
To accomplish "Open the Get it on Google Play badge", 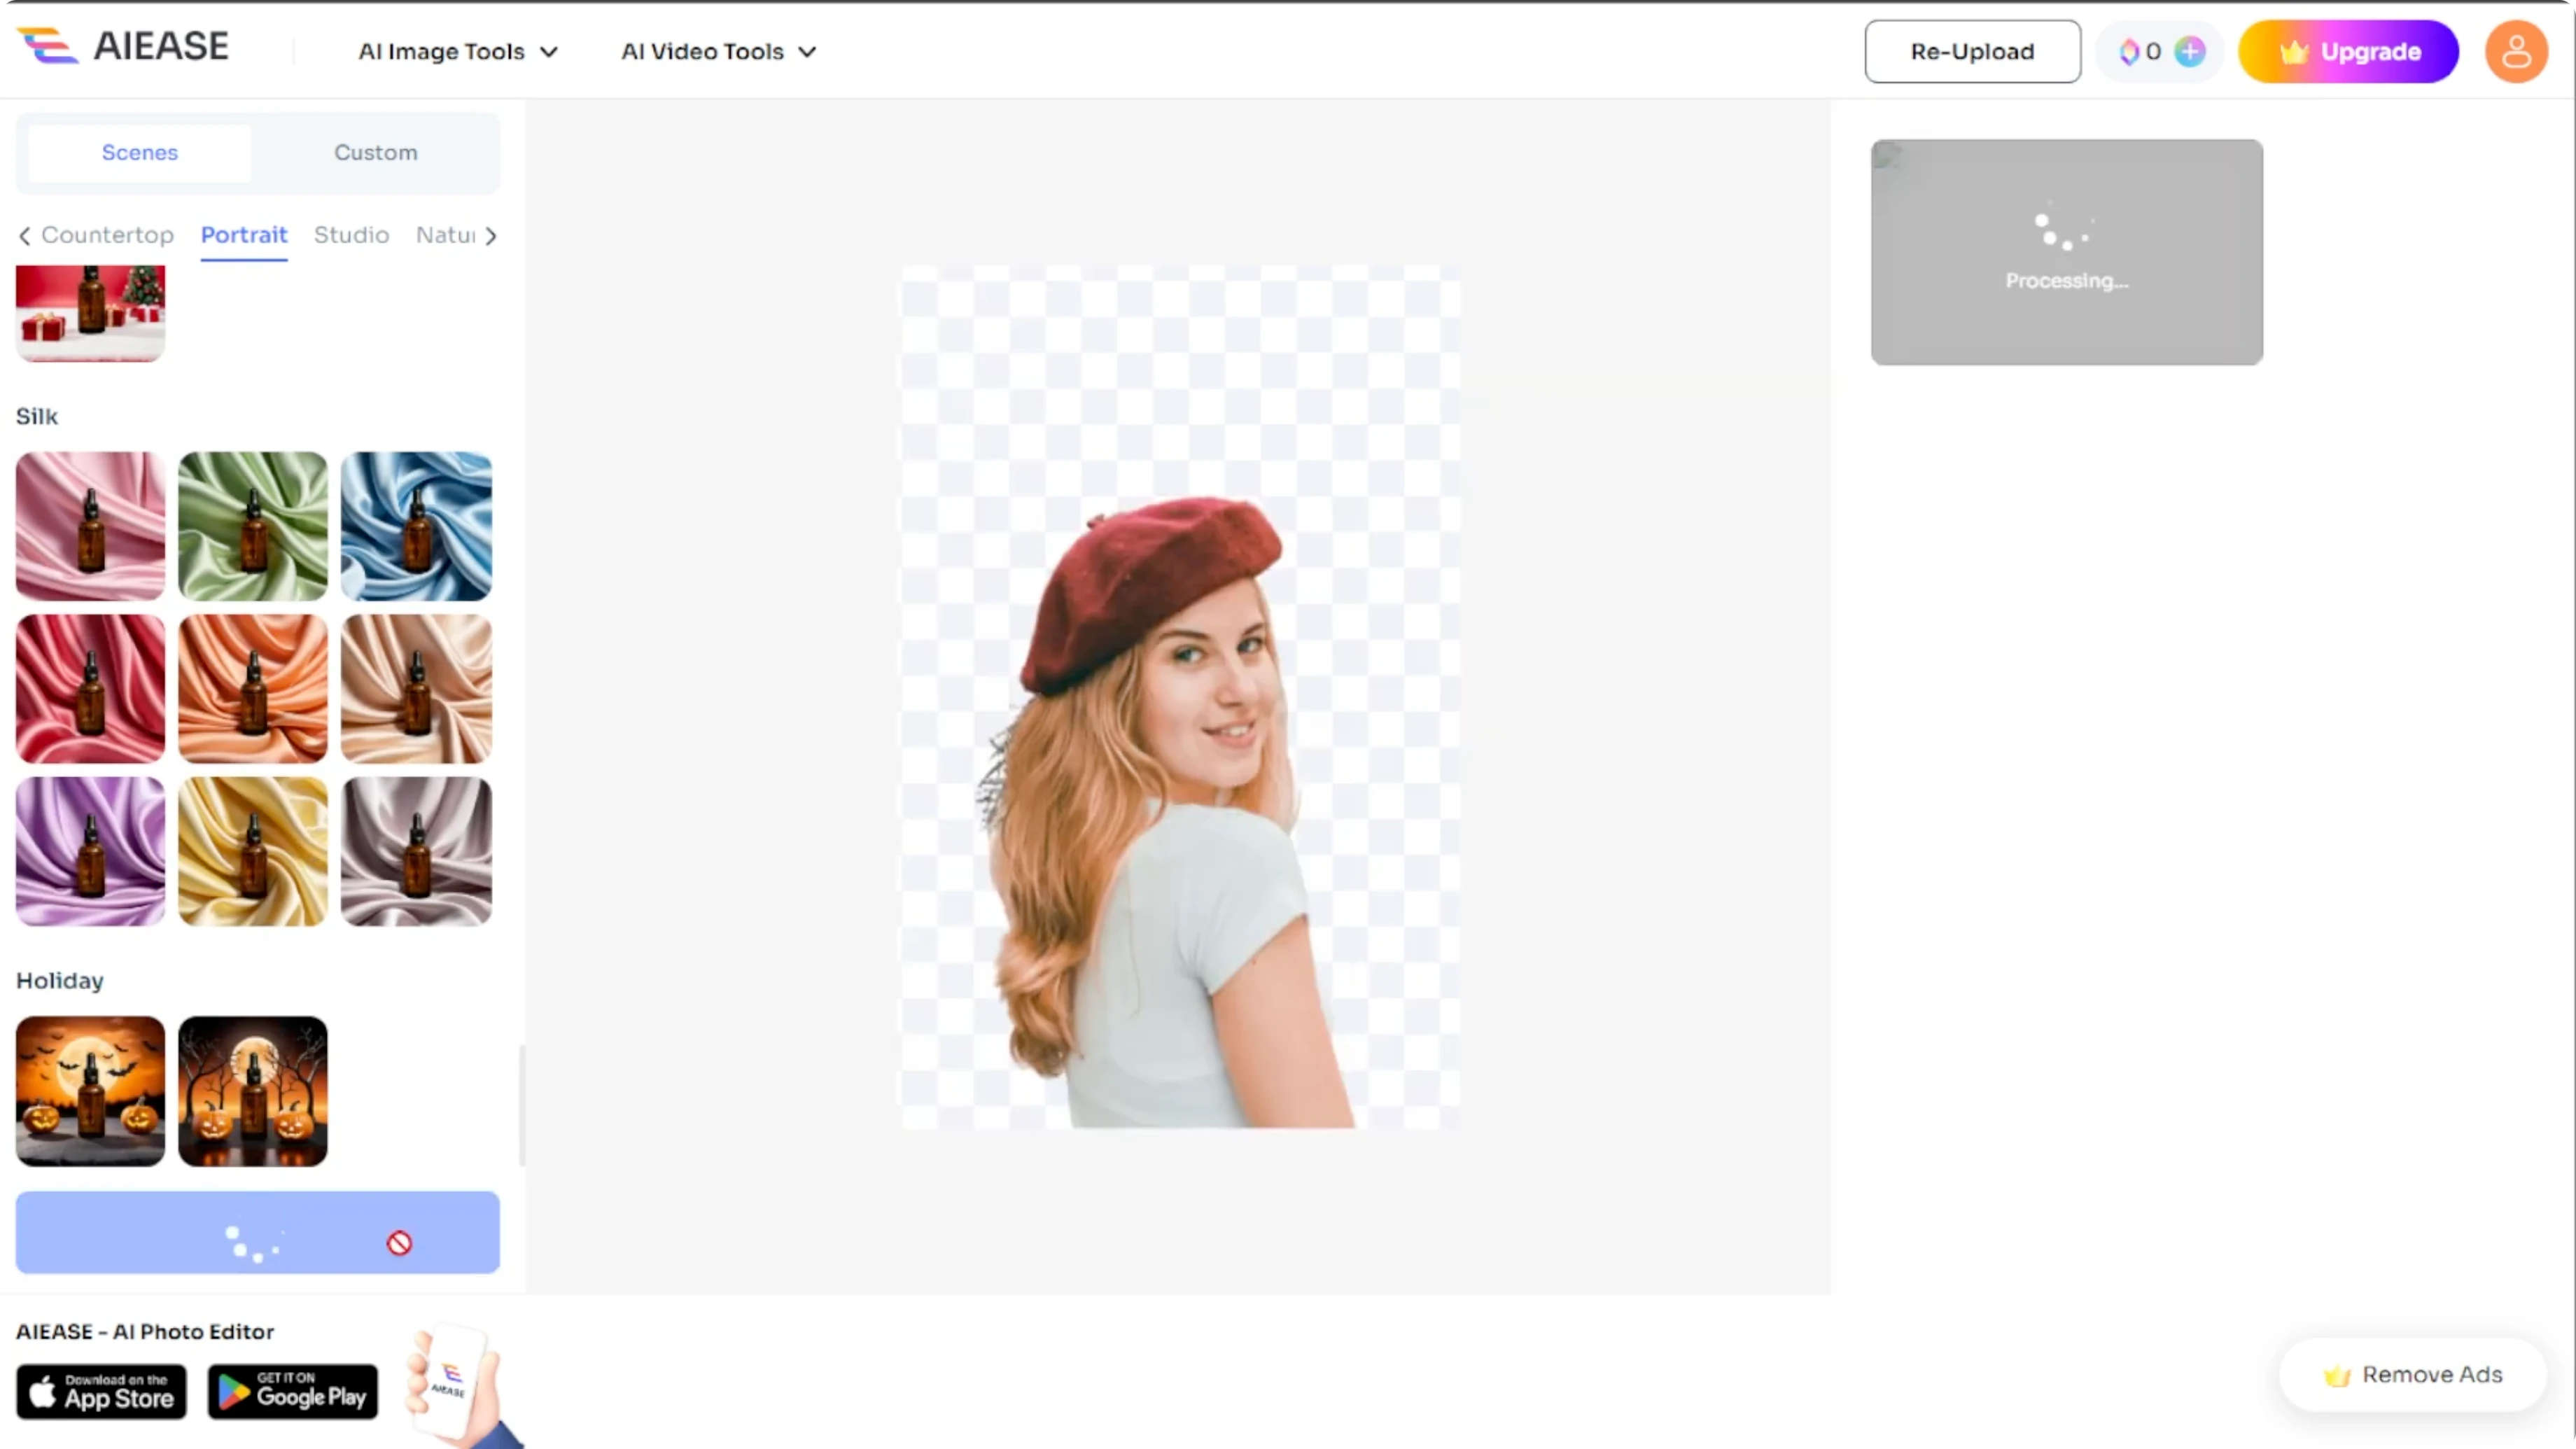I will pyautogui.click(x=293, y=1391).
